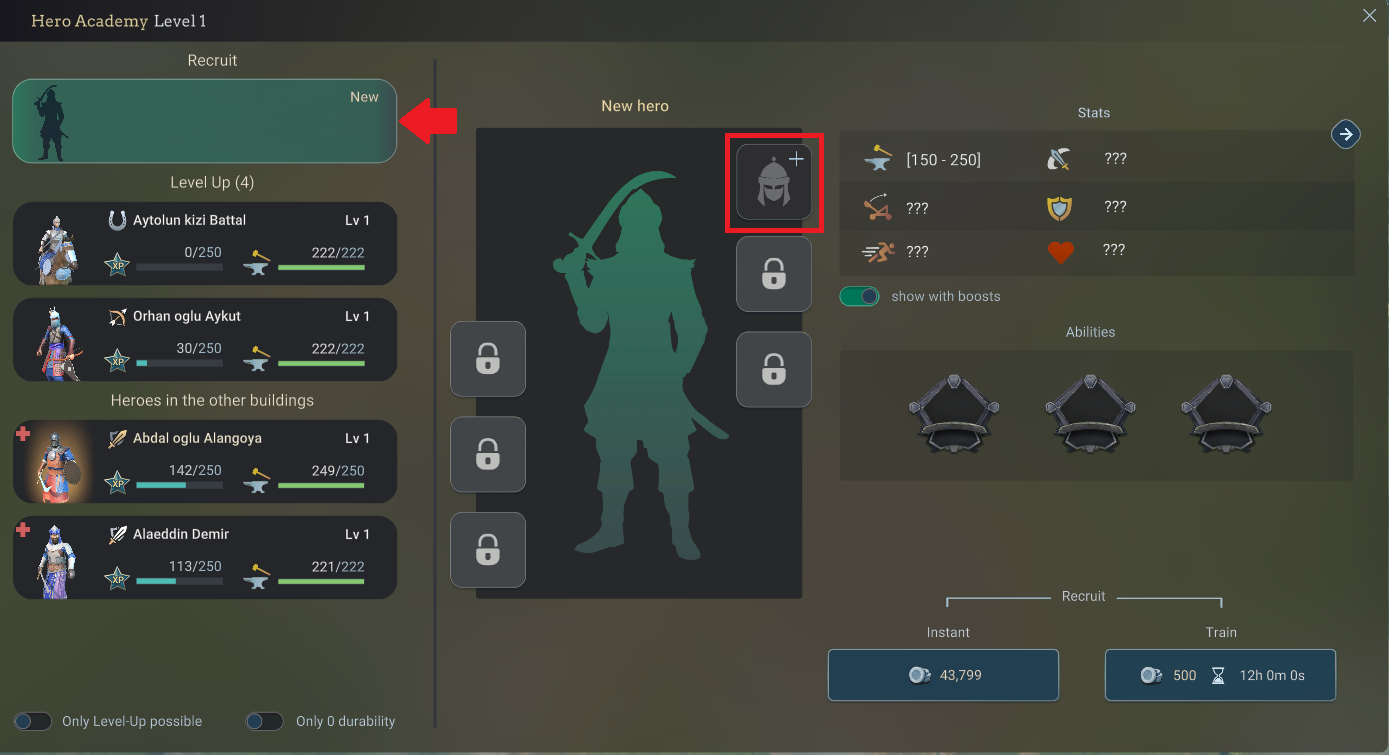Recruit instantly for 43,799 silver

click(943, 675)
